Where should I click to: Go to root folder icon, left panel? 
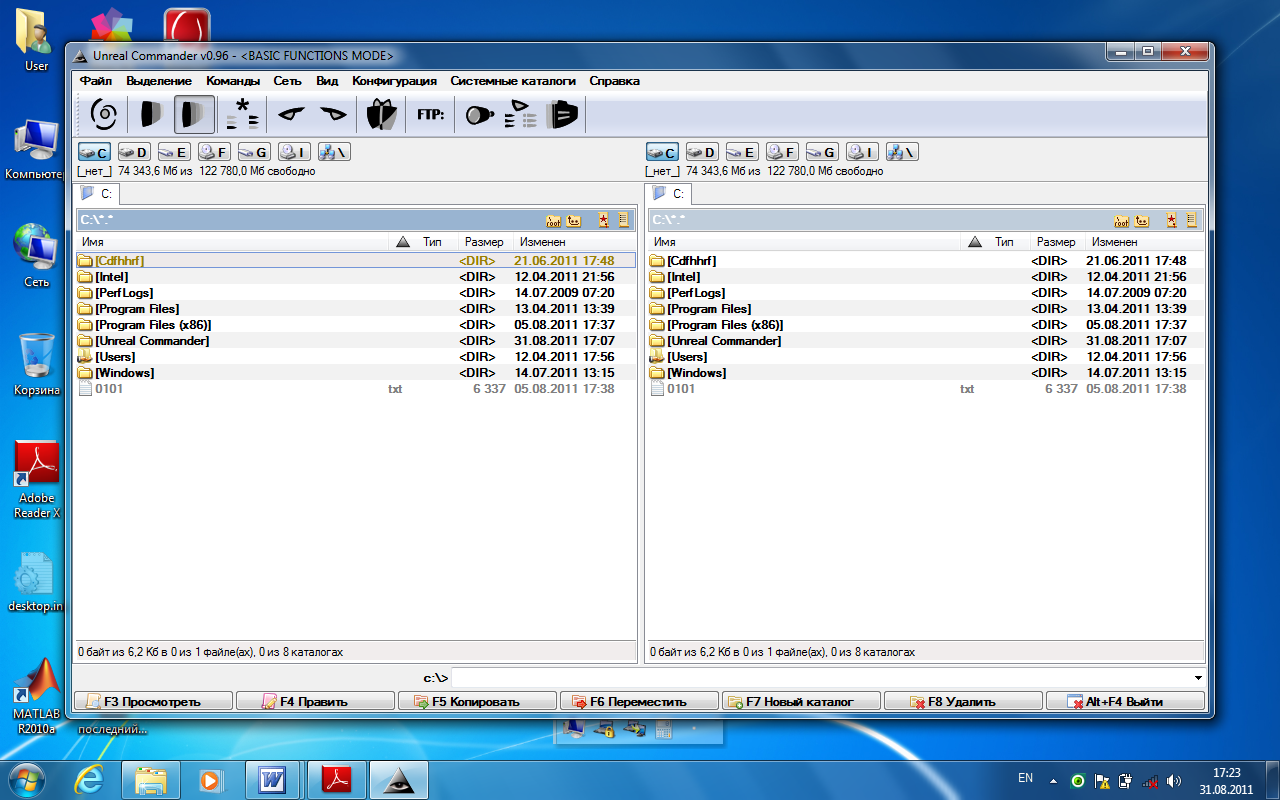(x=553, y=220)
